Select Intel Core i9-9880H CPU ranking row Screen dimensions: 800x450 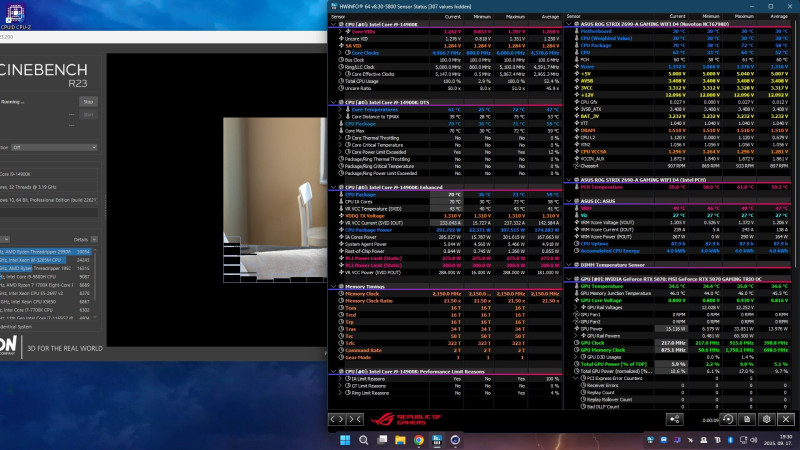(x=46, y=277)
